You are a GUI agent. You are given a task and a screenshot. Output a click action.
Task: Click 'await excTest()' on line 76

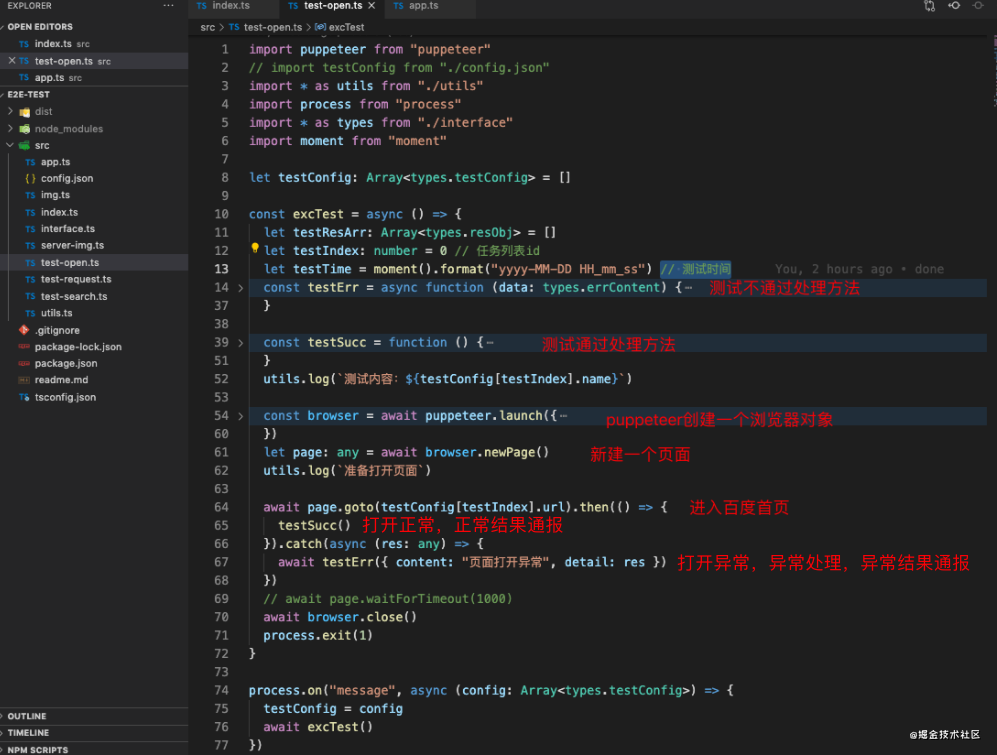pyautogui.click(x=318, y=727)
